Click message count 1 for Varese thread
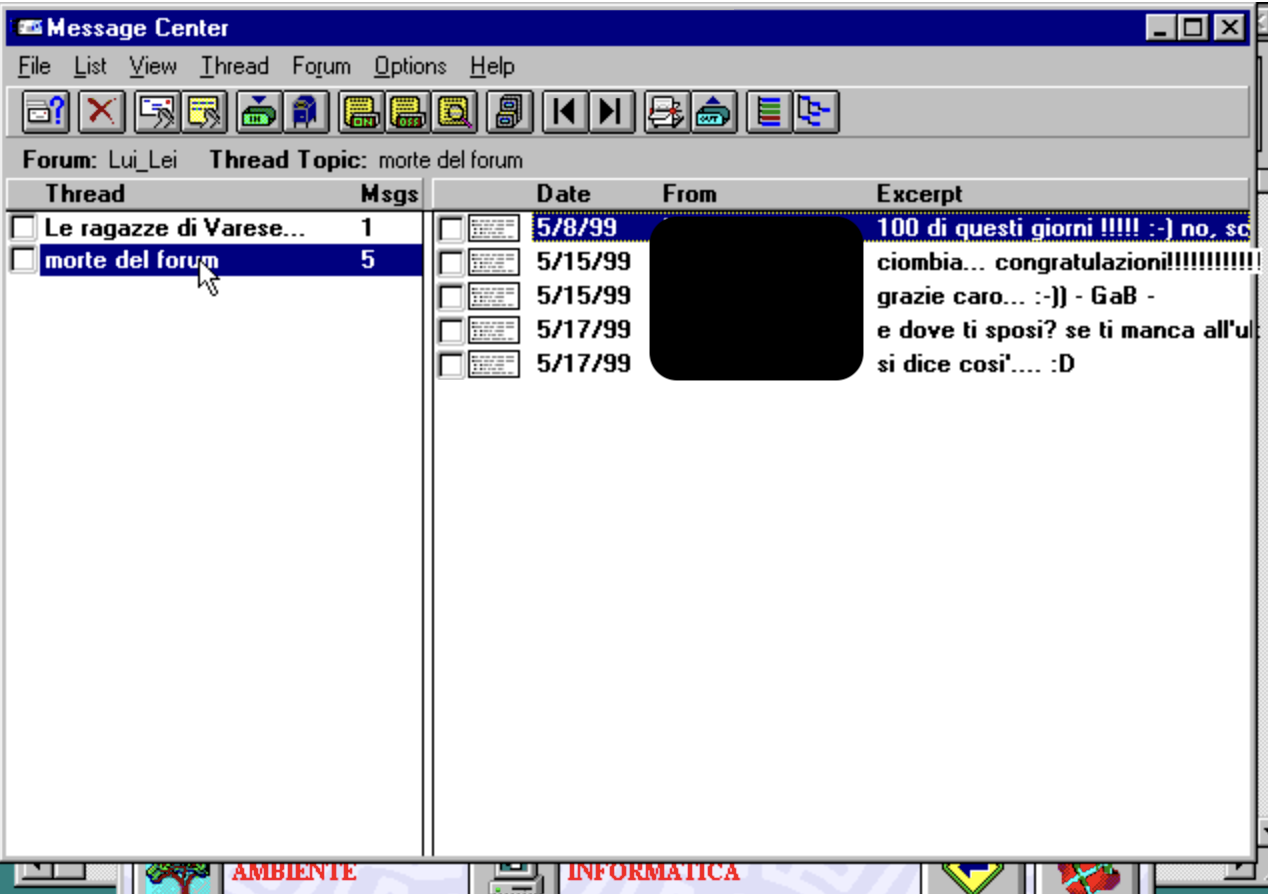1268x894 pixels. pos(367,228)
